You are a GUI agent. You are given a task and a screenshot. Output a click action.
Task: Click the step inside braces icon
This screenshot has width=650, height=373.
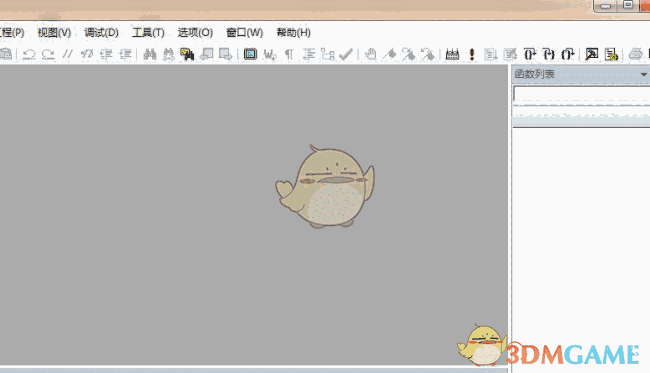[549, 54]
